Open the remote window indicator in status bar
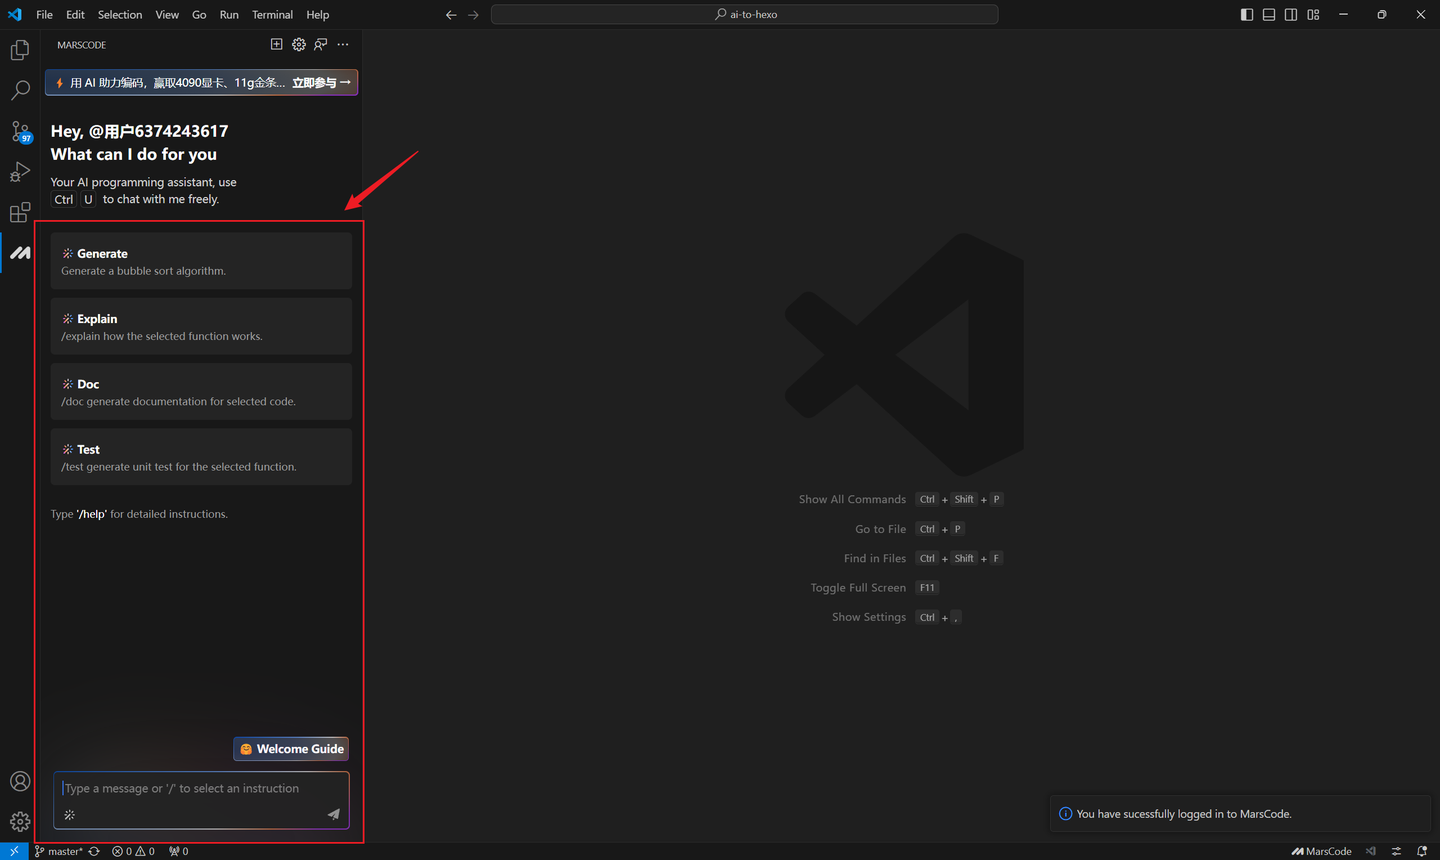This screenshot has height=860, width=1440. coord(14,851)
